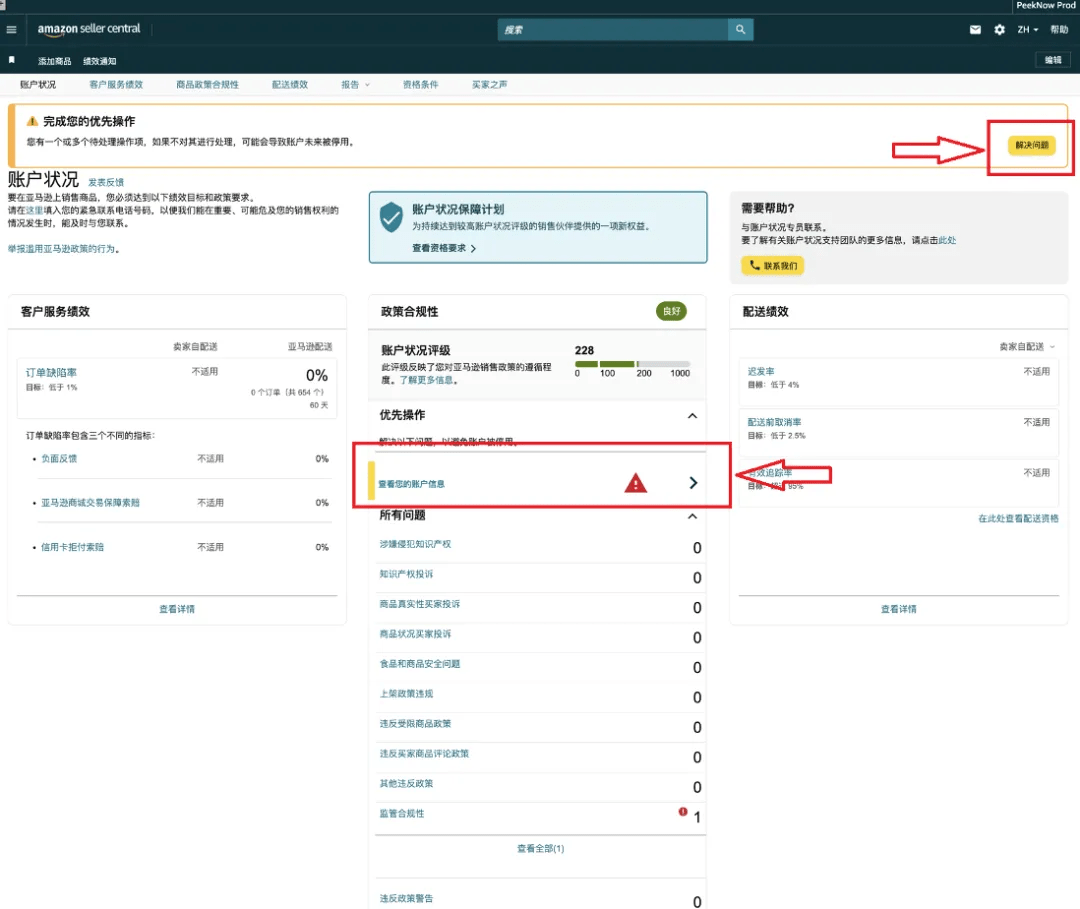This screenshot has width=1080, height=909.
Task: Open the settings gear icon
Action: tap(999, 30)
